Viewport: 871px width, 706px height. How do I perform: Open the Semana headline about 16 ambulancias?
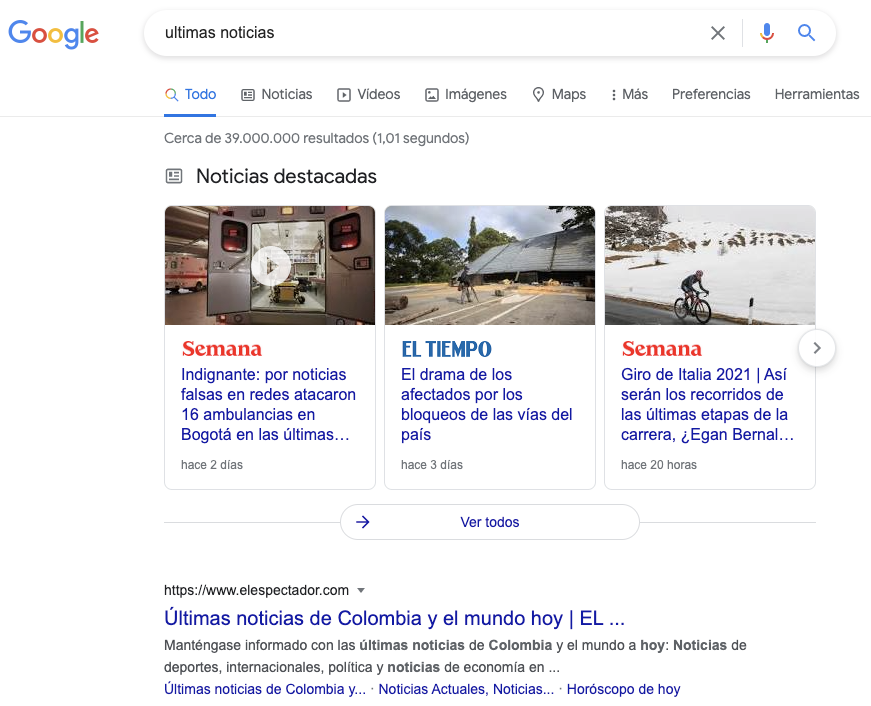point(268,404)
